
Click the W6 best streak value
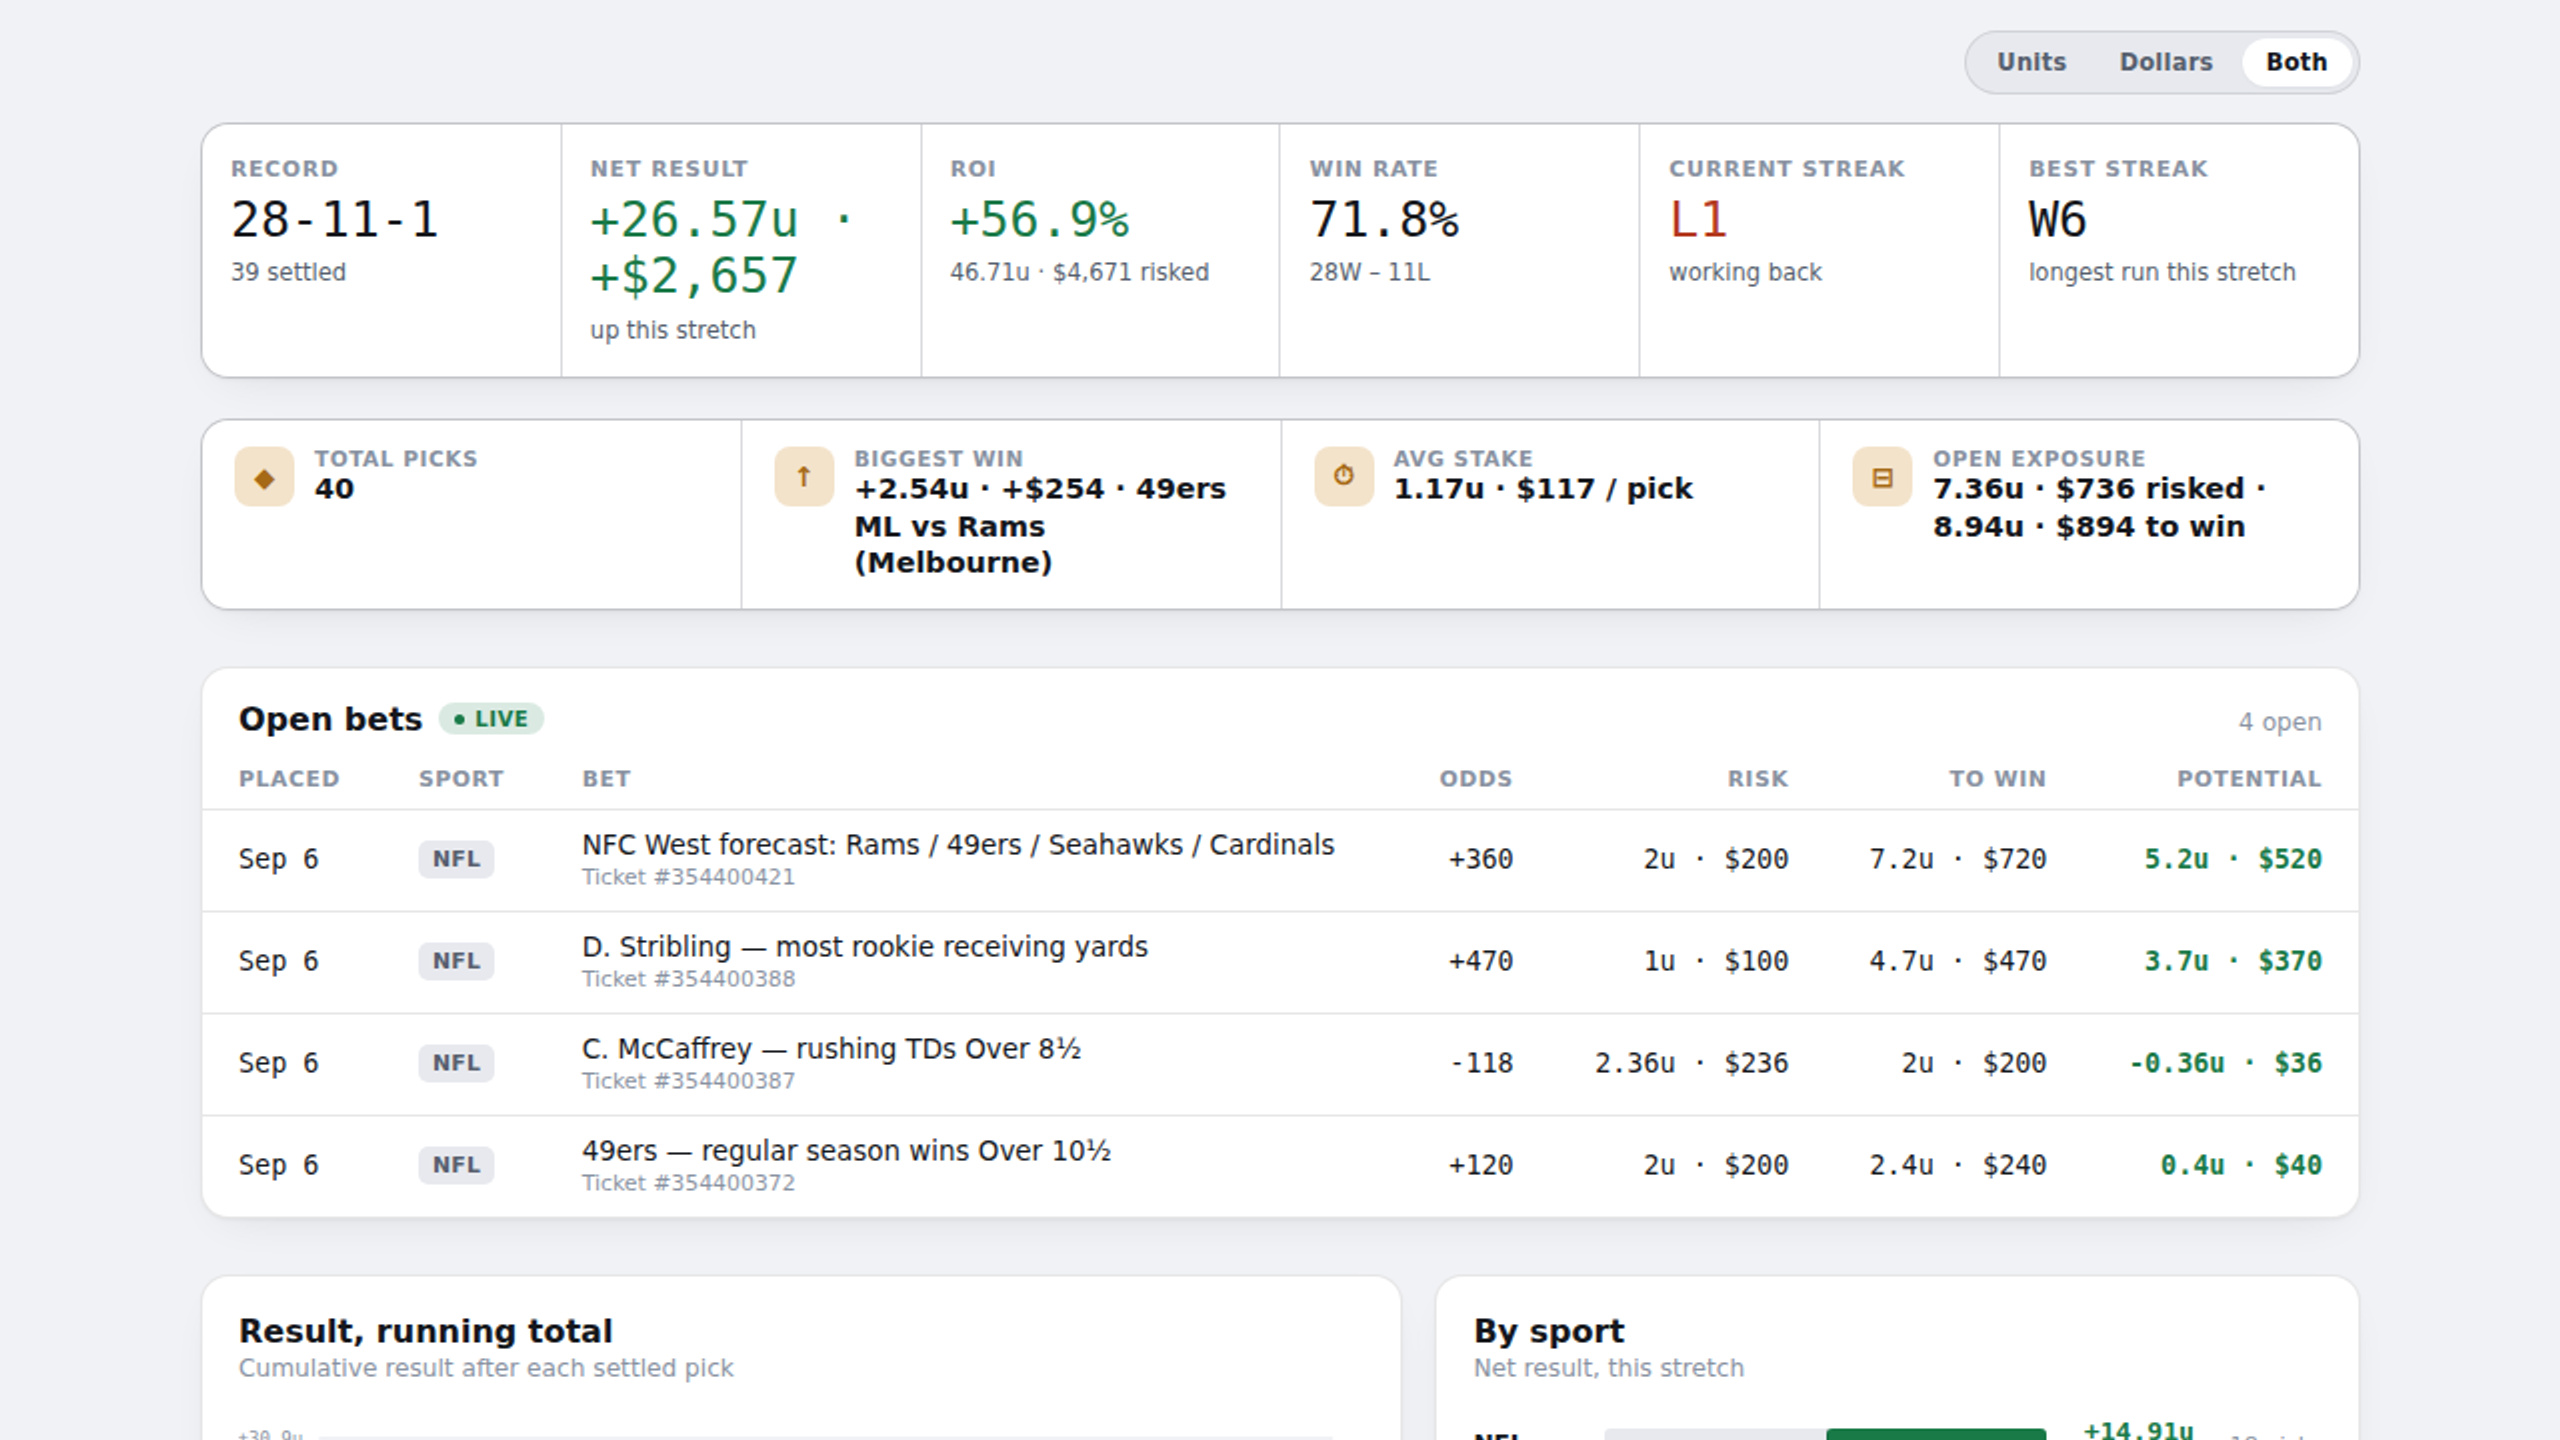click(x=2058, y=220)
